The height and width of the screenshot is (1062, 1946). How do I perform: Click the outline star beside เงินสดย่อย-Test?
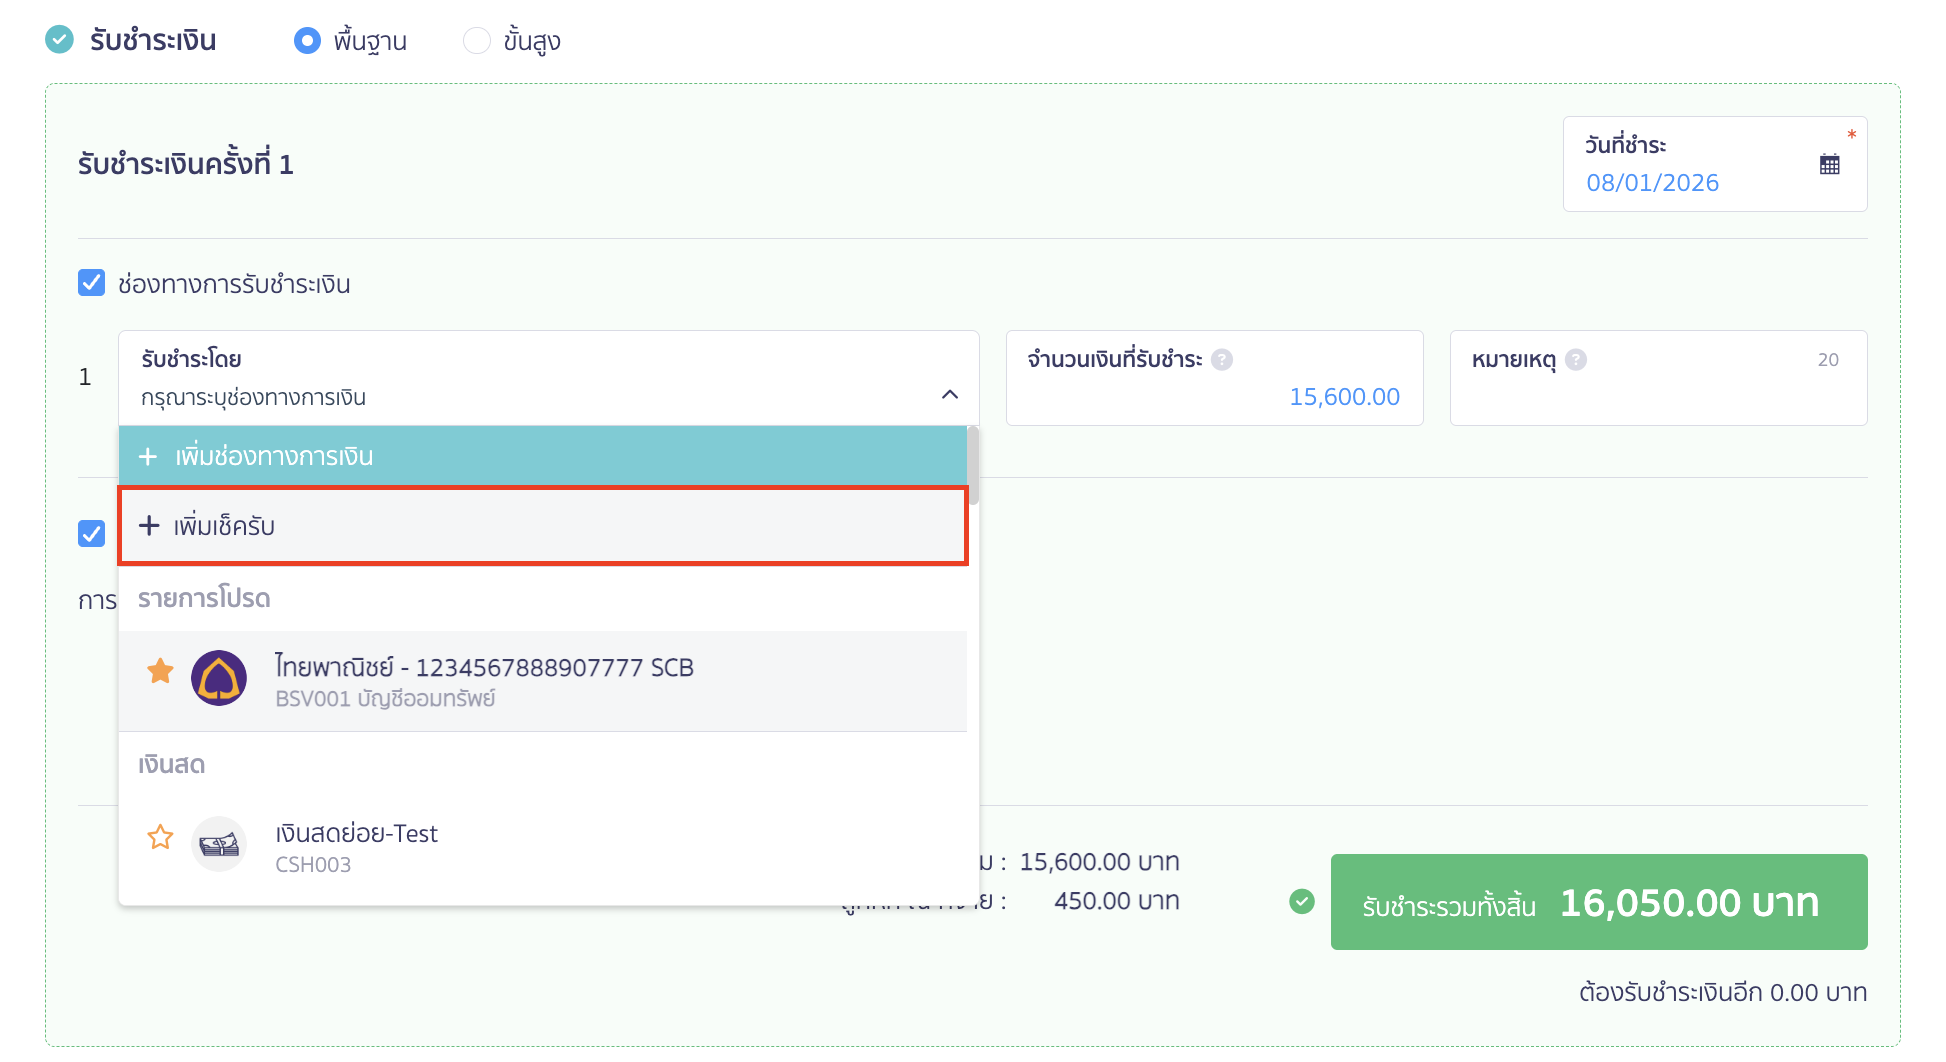click(x=160, y=837)
